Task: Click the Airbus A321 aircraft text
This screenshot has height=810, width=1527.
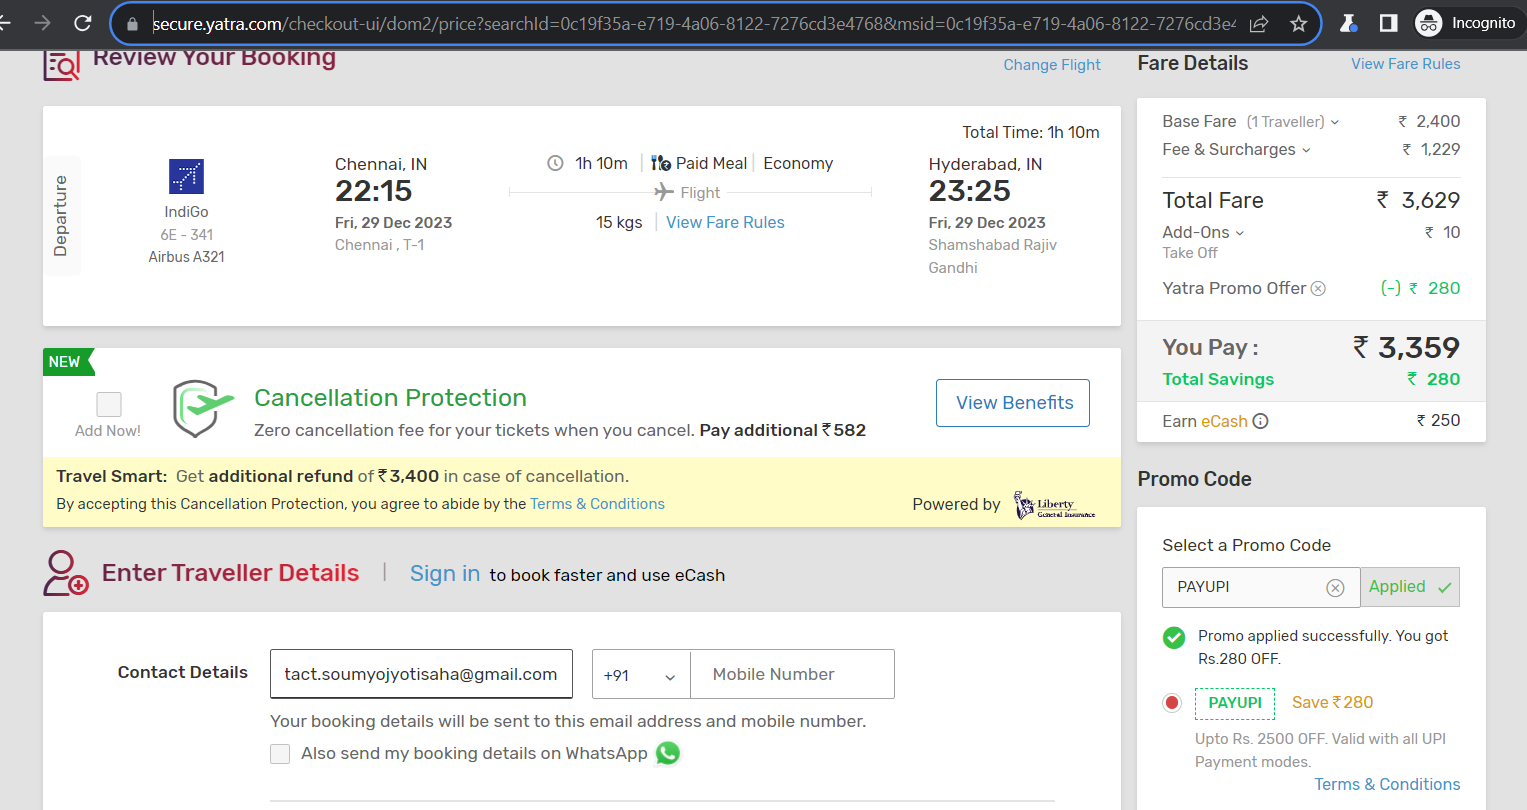Action: [187, 257]
